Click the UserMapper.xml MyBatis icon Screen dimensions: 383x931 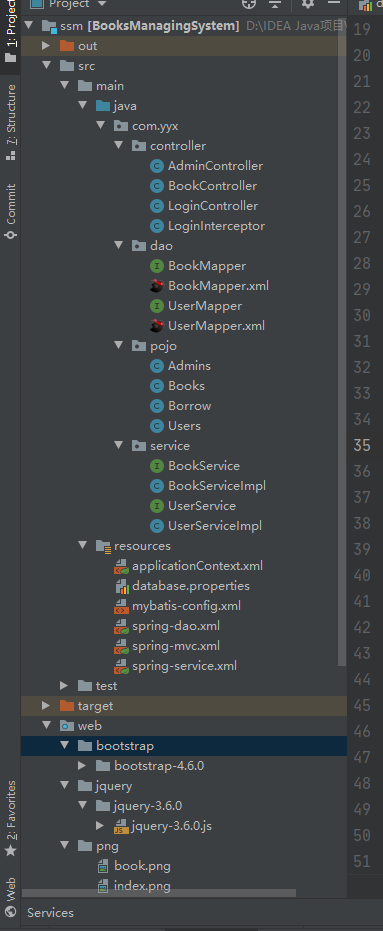[x=157, y=325]
